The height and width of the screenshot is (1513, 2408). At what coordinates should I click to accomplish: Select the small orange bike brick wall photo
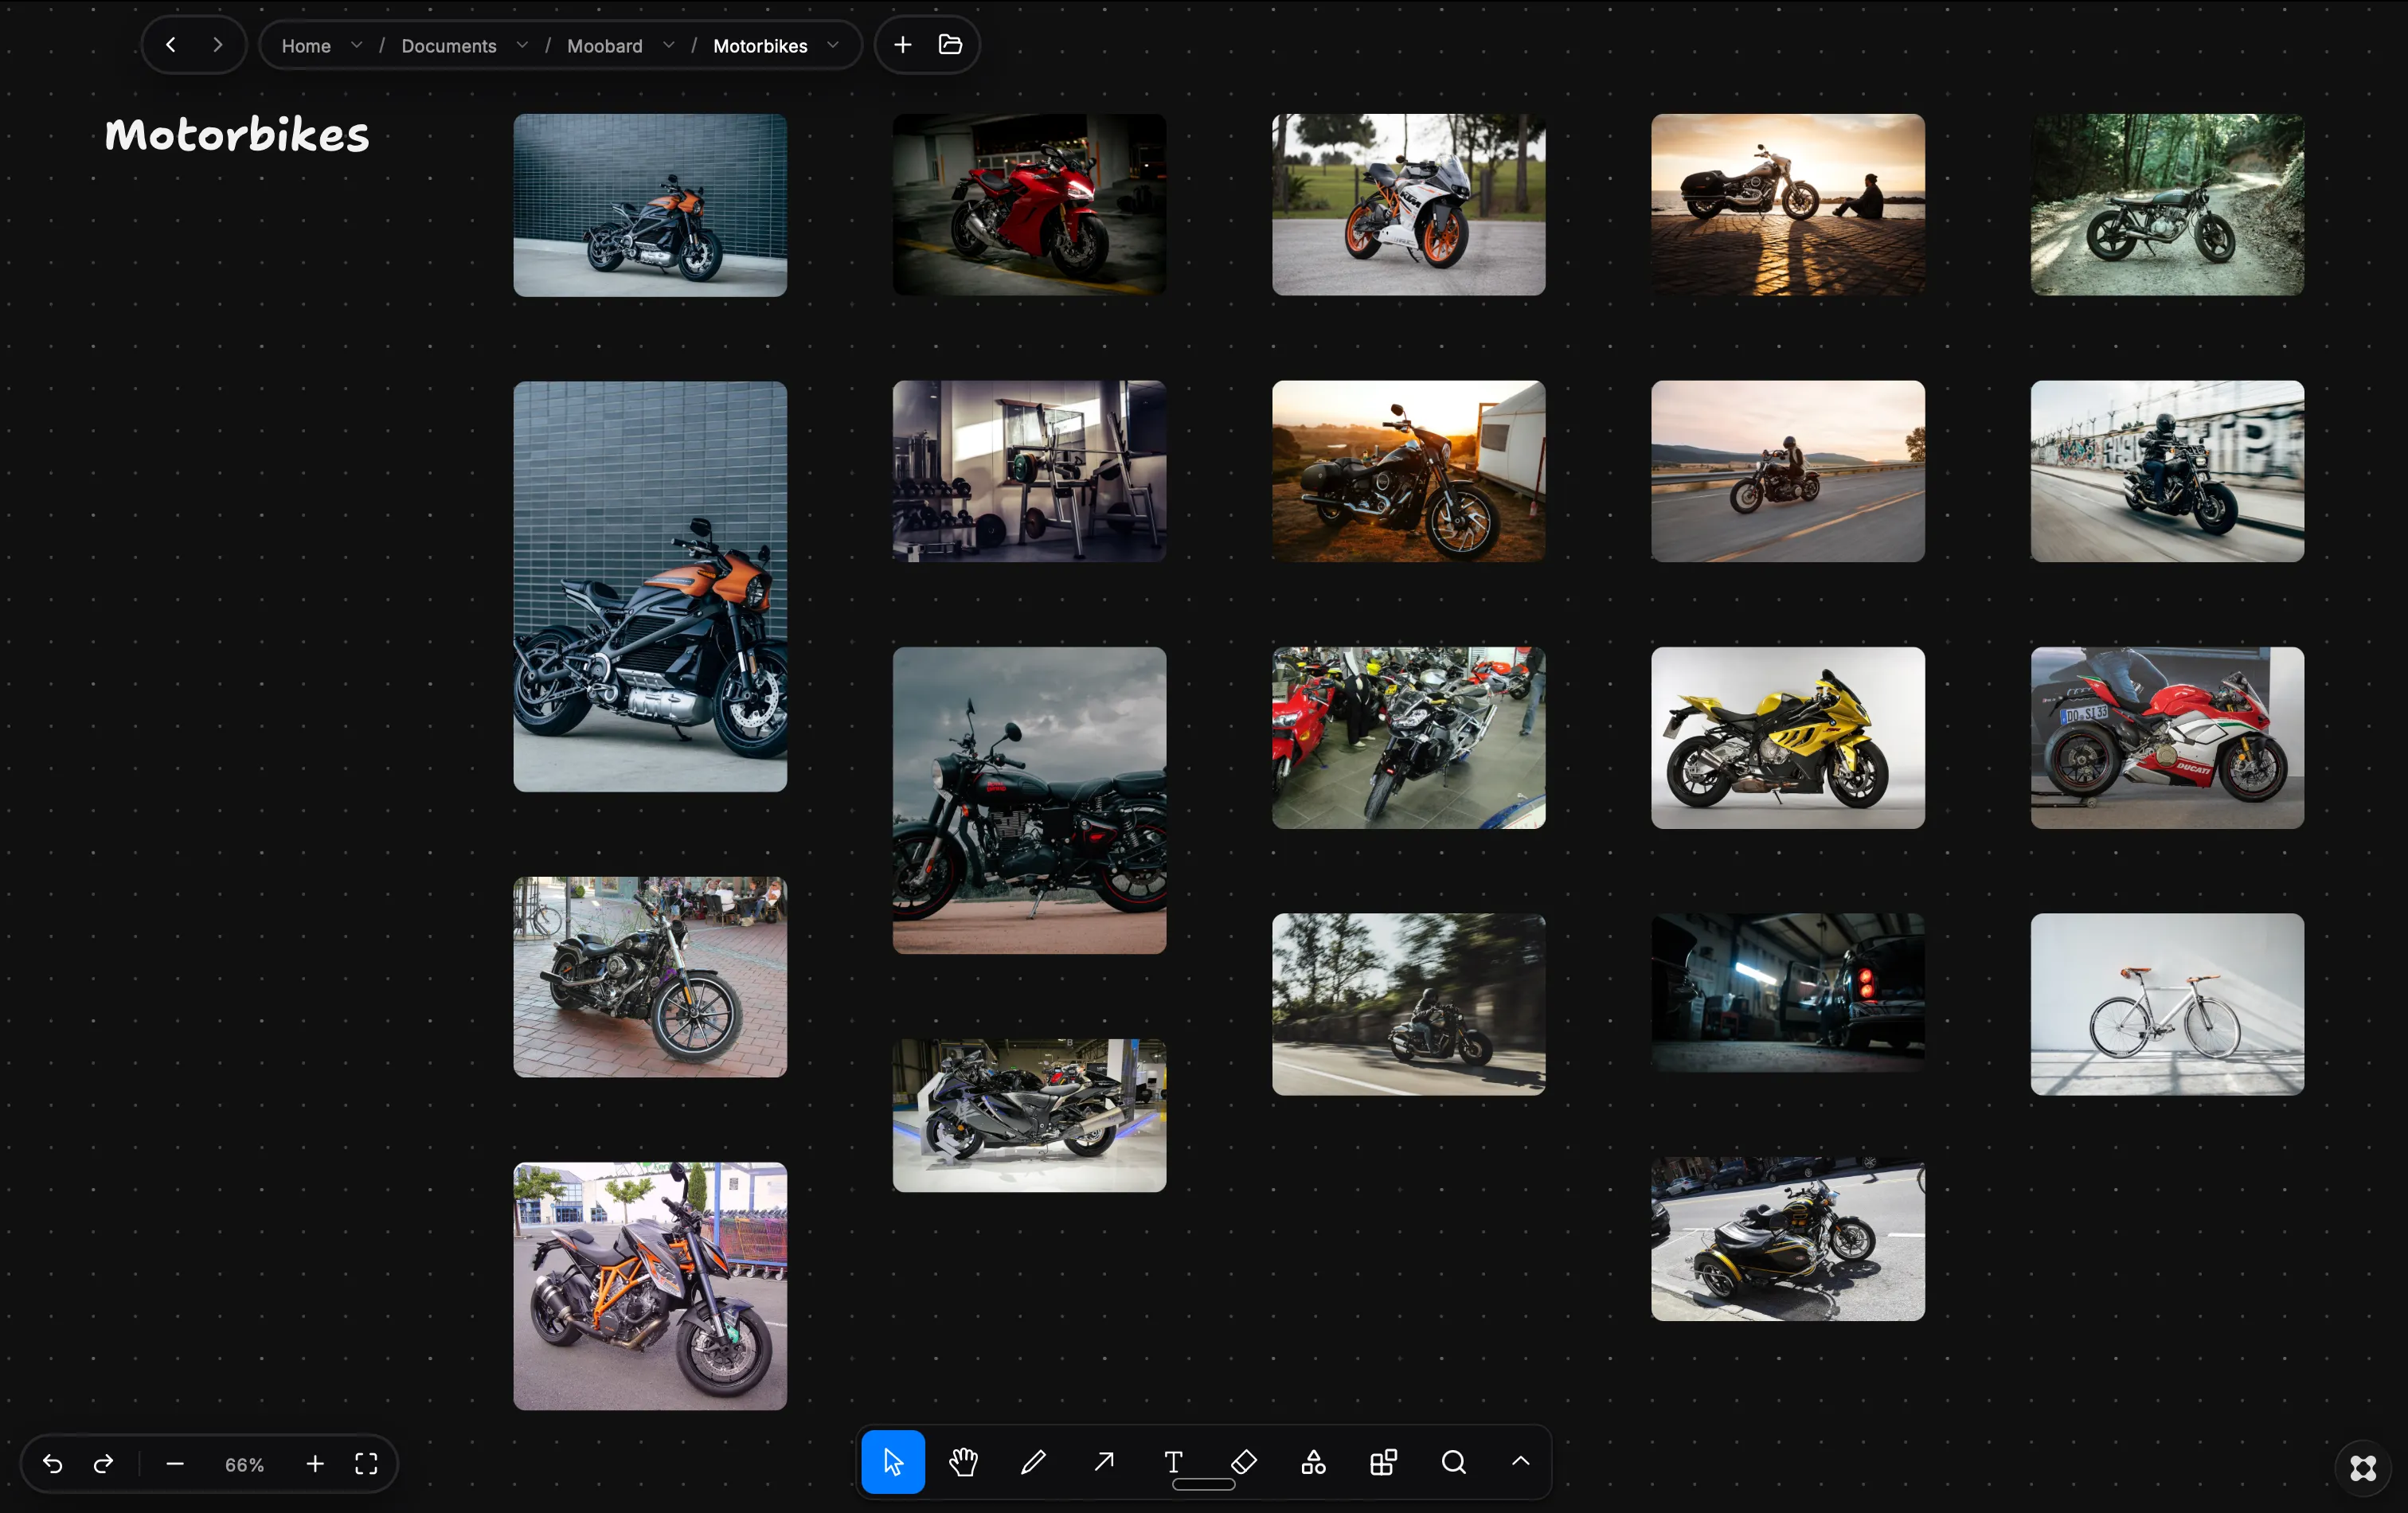650,205
